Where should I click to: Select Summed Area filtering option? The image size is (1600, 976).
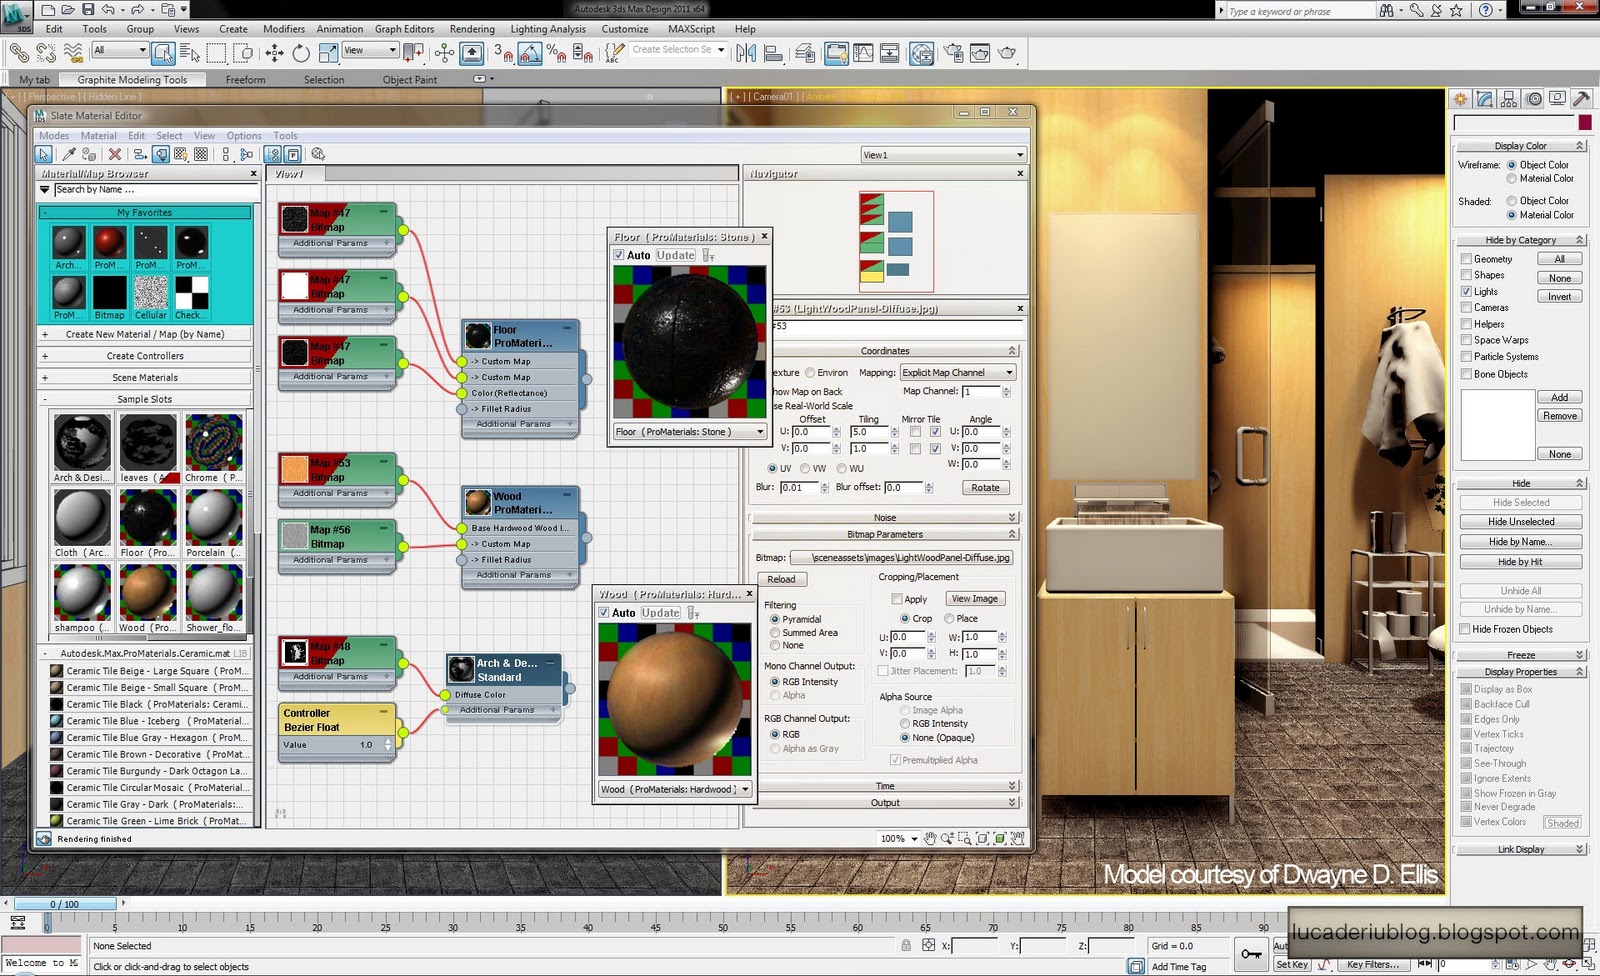click(775, 633)
